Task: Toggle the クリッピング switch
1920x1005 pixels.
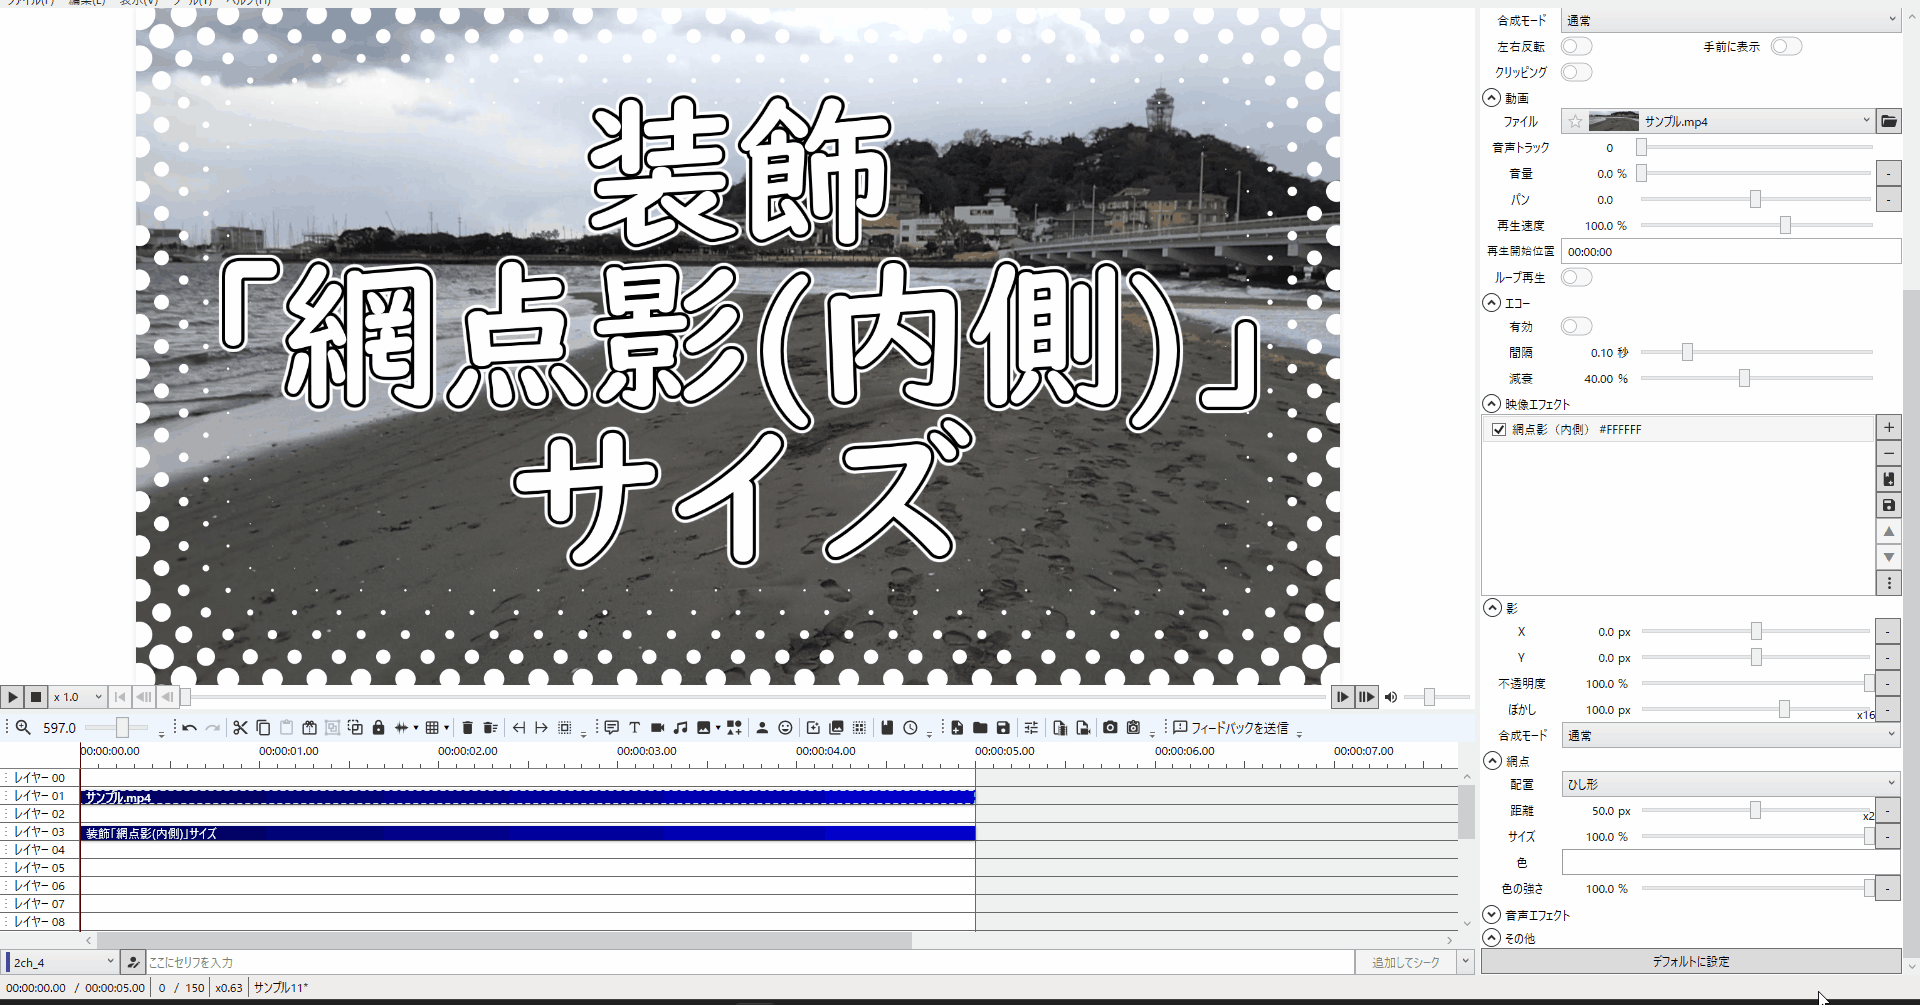Action: (1576, 72)
